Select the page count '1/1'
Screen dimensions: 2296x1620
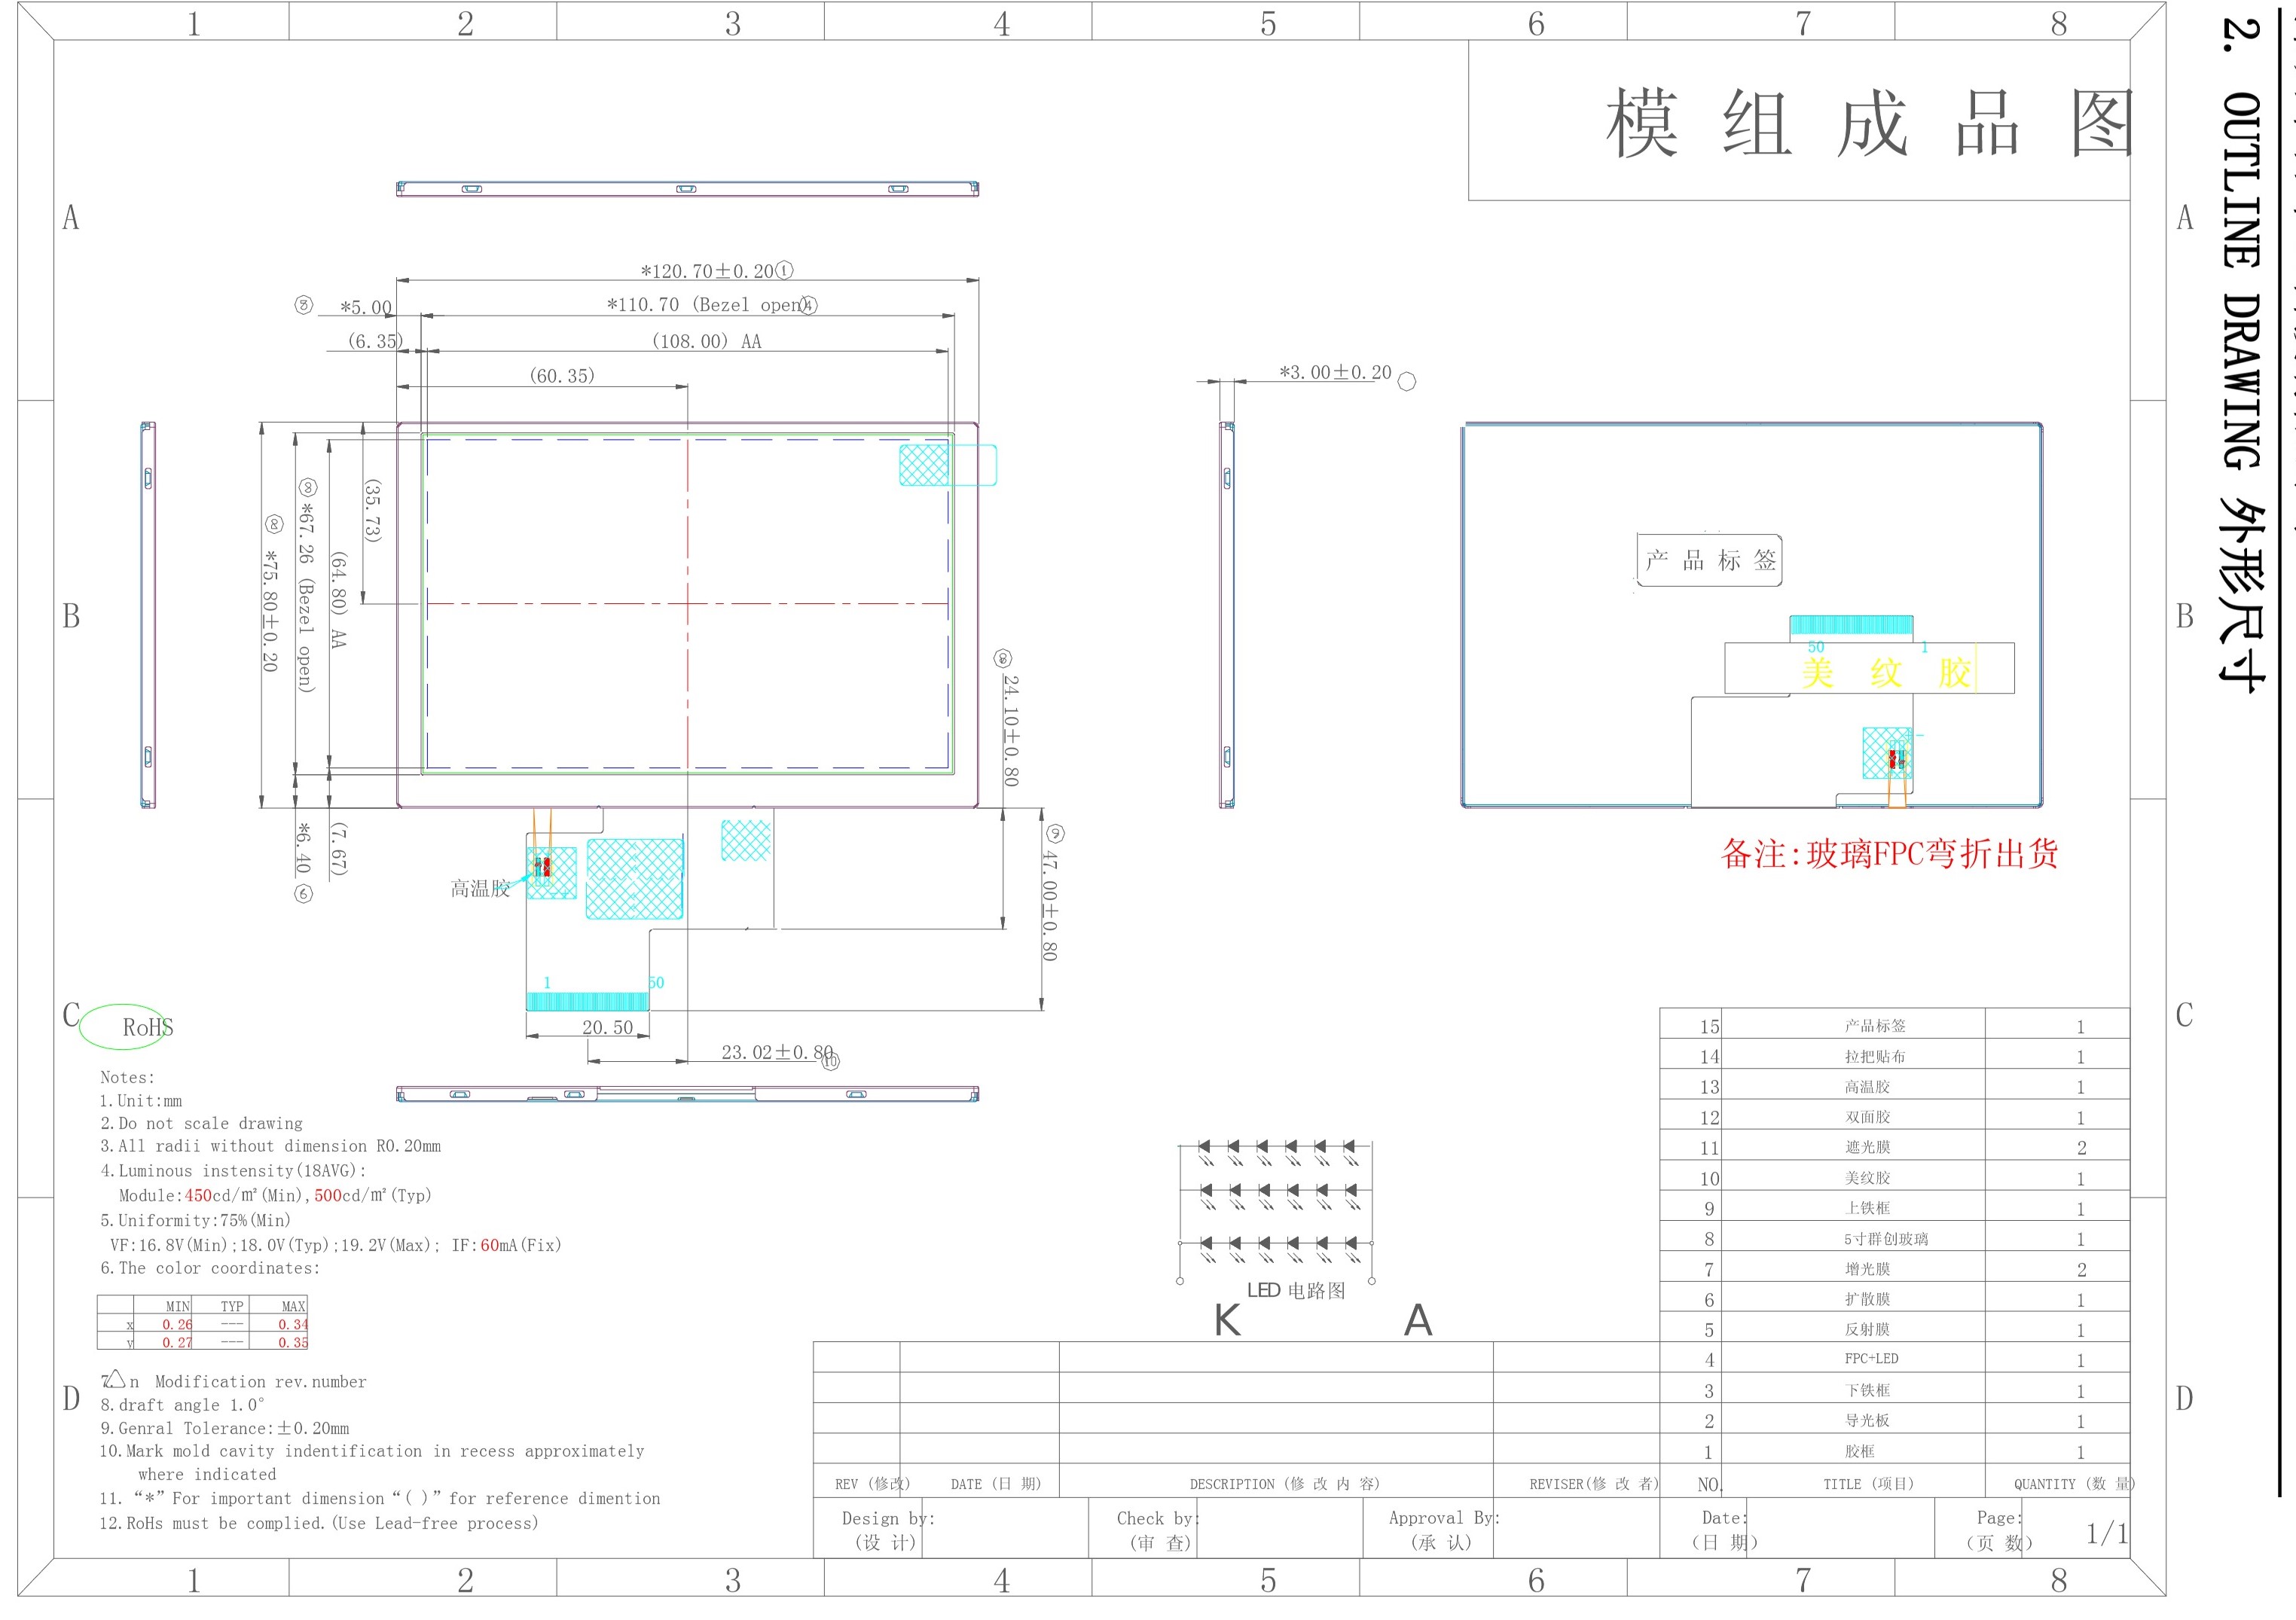click(2107, 1533)
